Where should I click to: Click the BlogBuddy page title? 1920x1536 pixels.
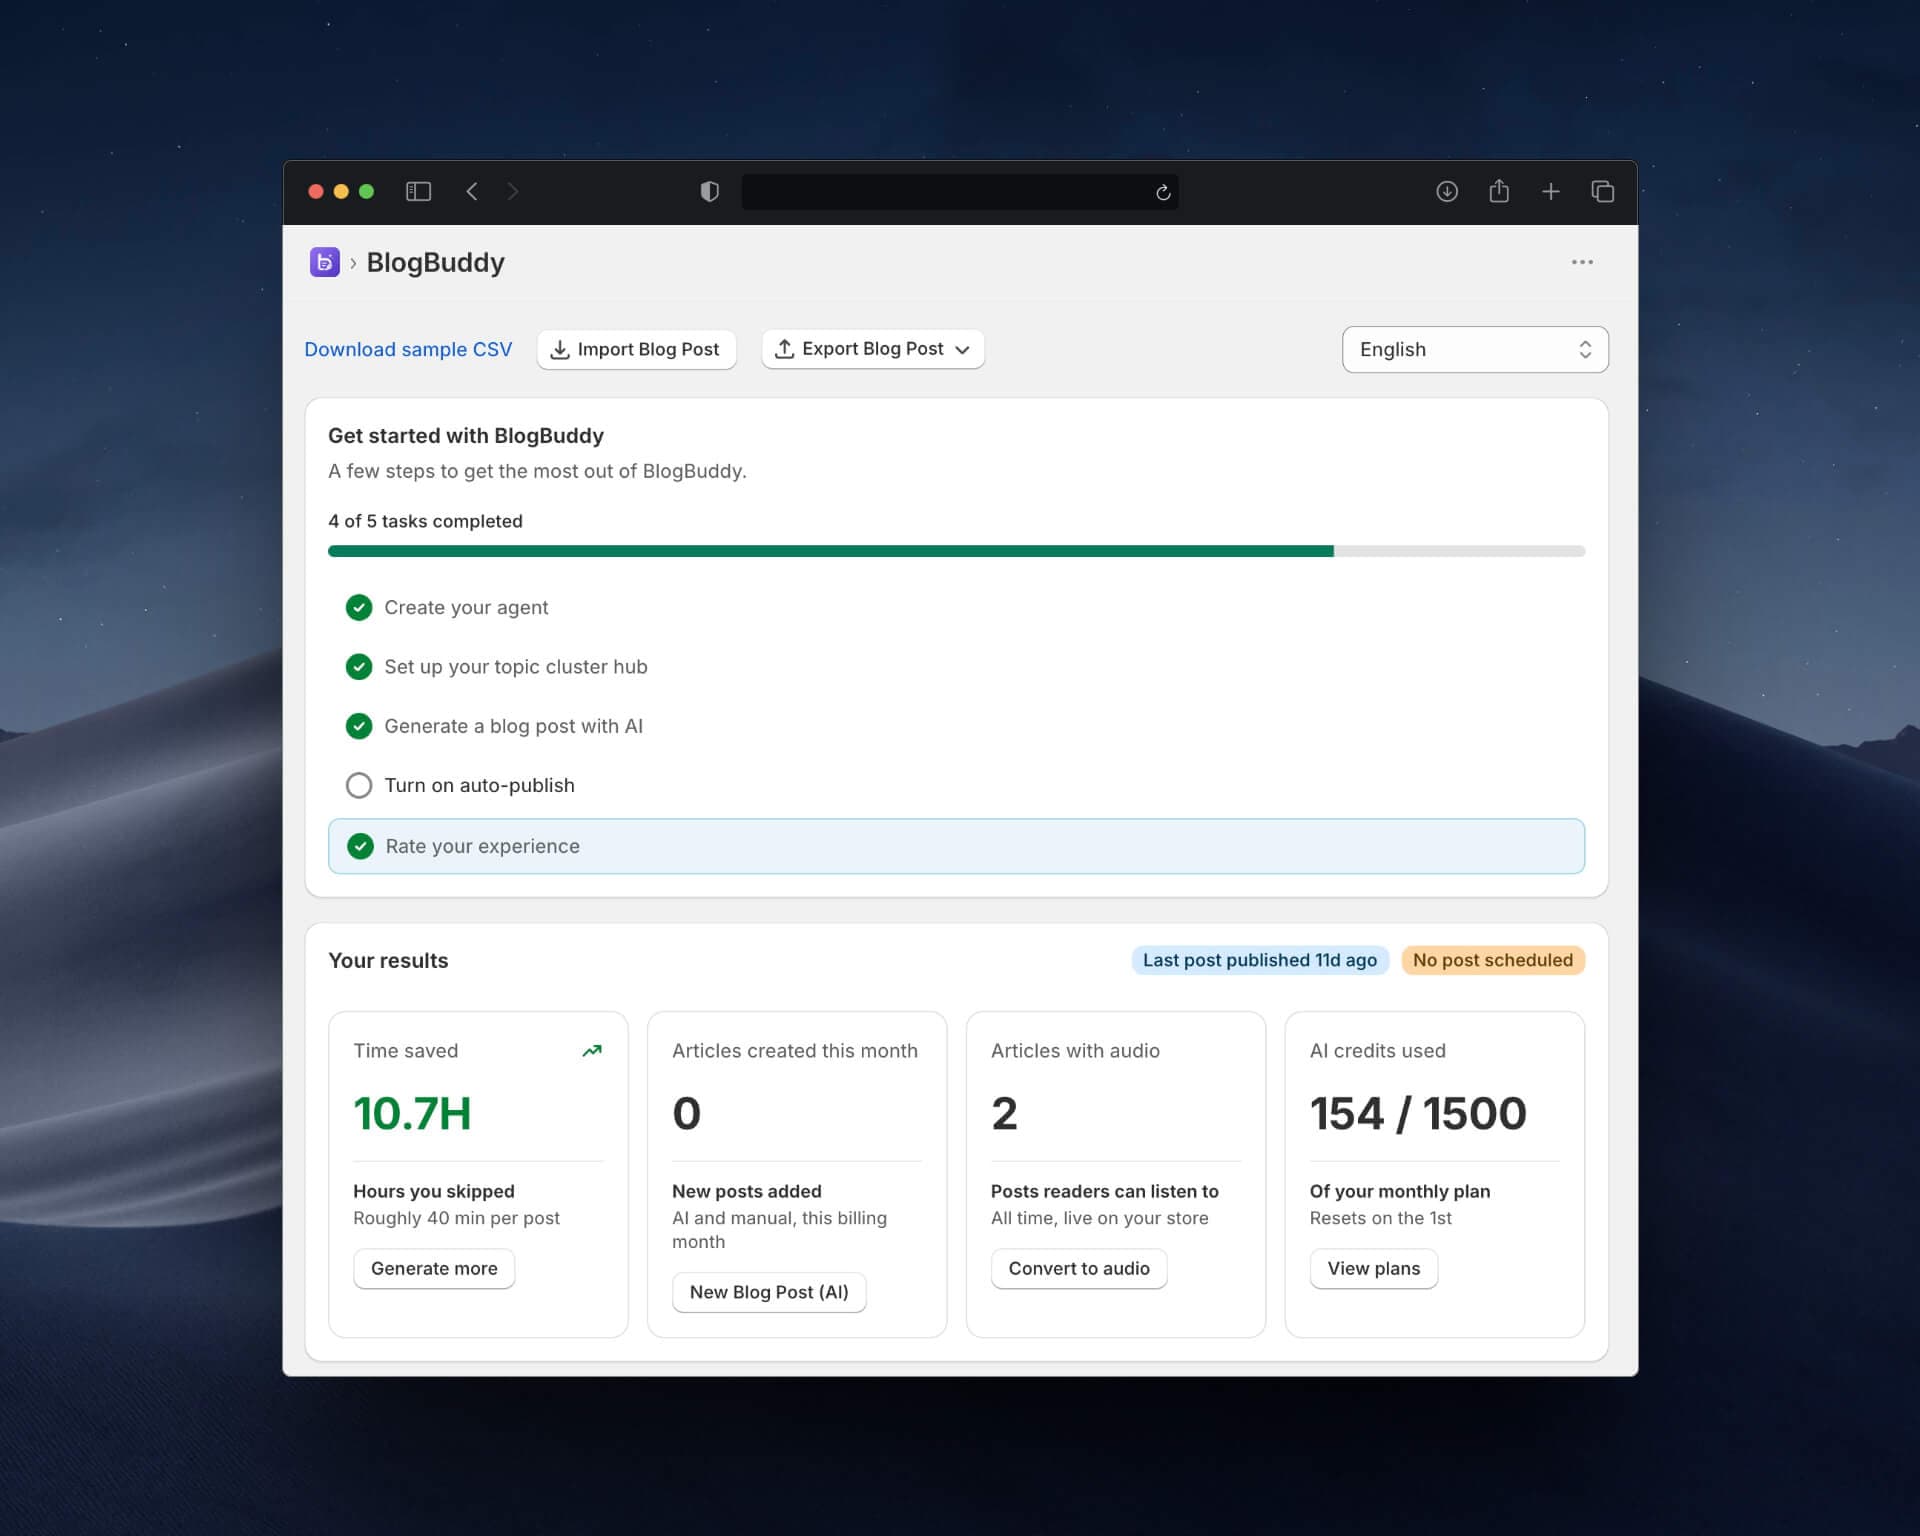435,262
